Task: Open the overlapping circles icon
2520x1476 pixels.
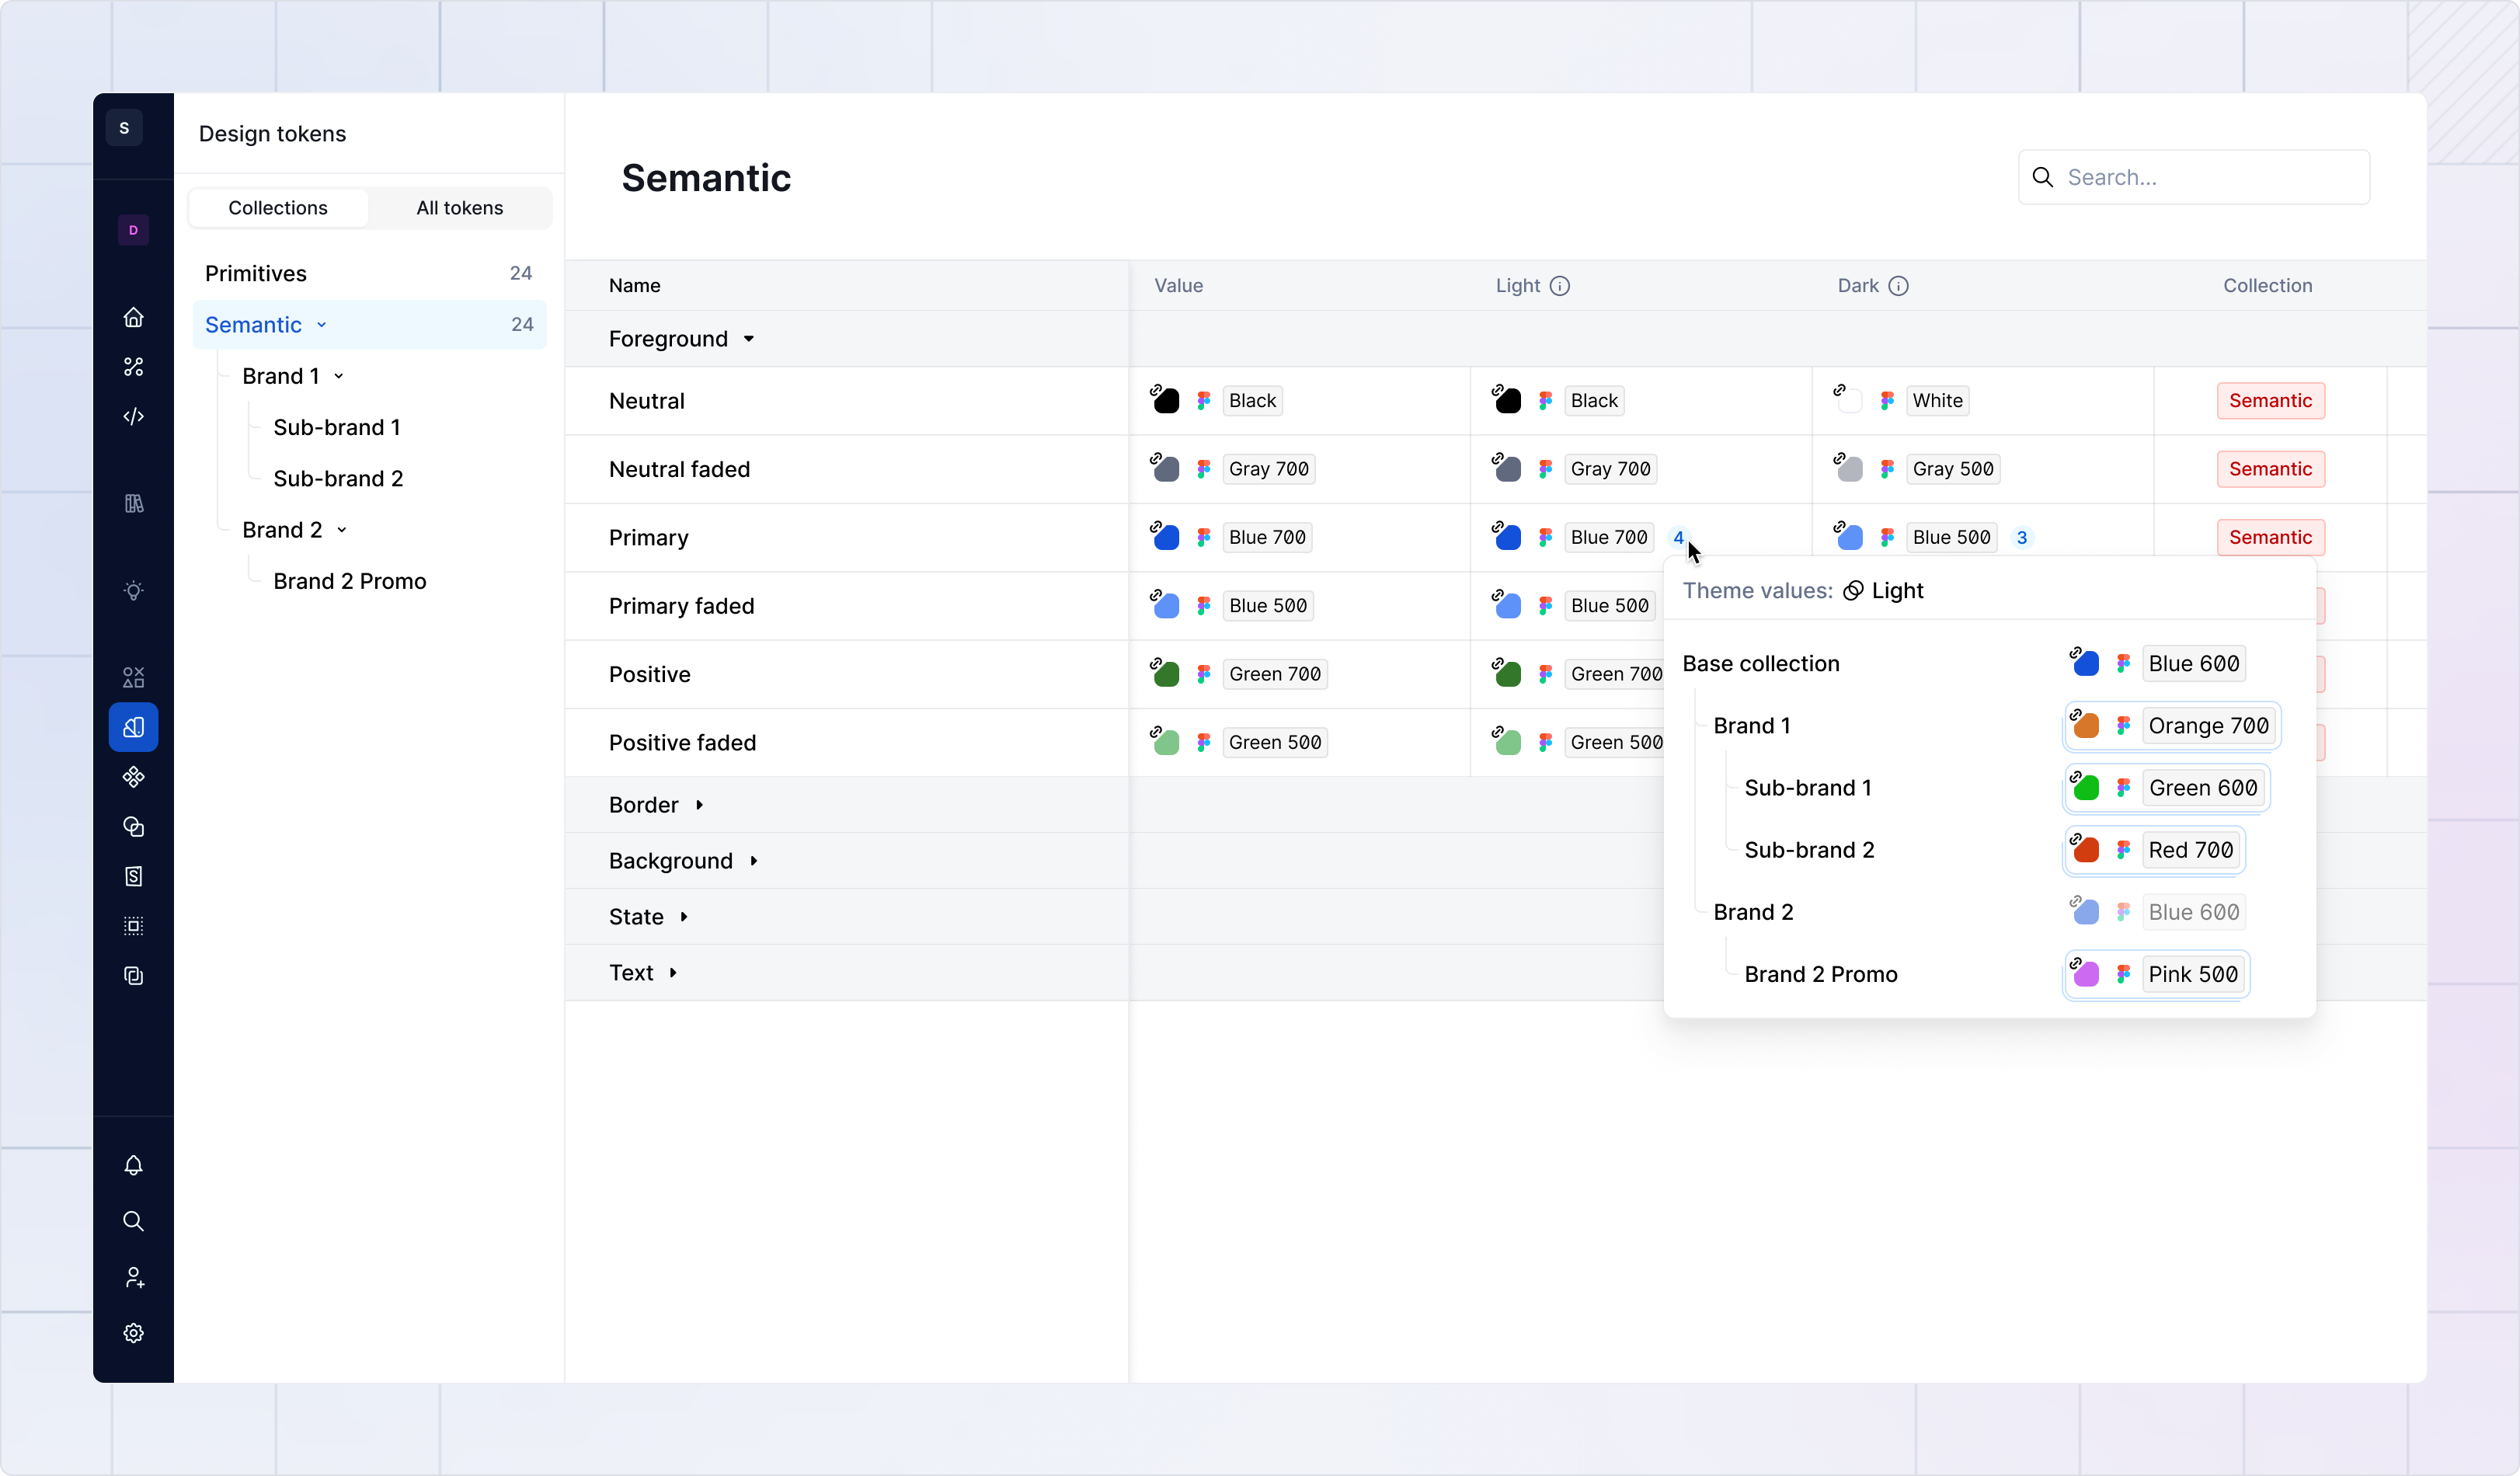Action: (x=133, y=827)
